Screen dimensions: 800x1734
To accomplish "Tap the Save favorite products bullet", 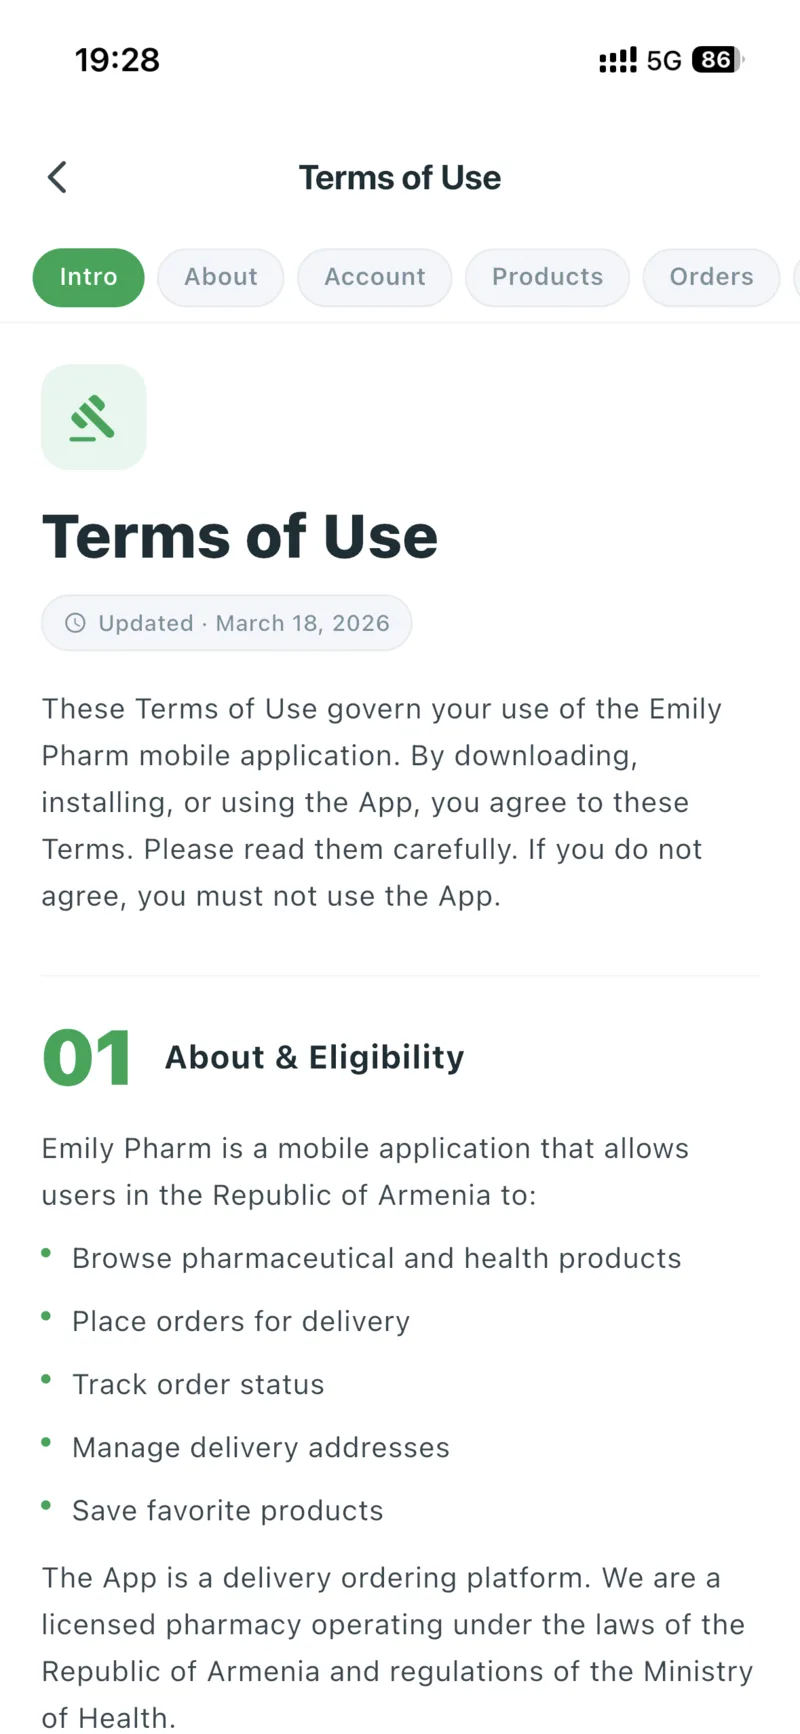I will pyautogui.click(x=227, y=1510).
